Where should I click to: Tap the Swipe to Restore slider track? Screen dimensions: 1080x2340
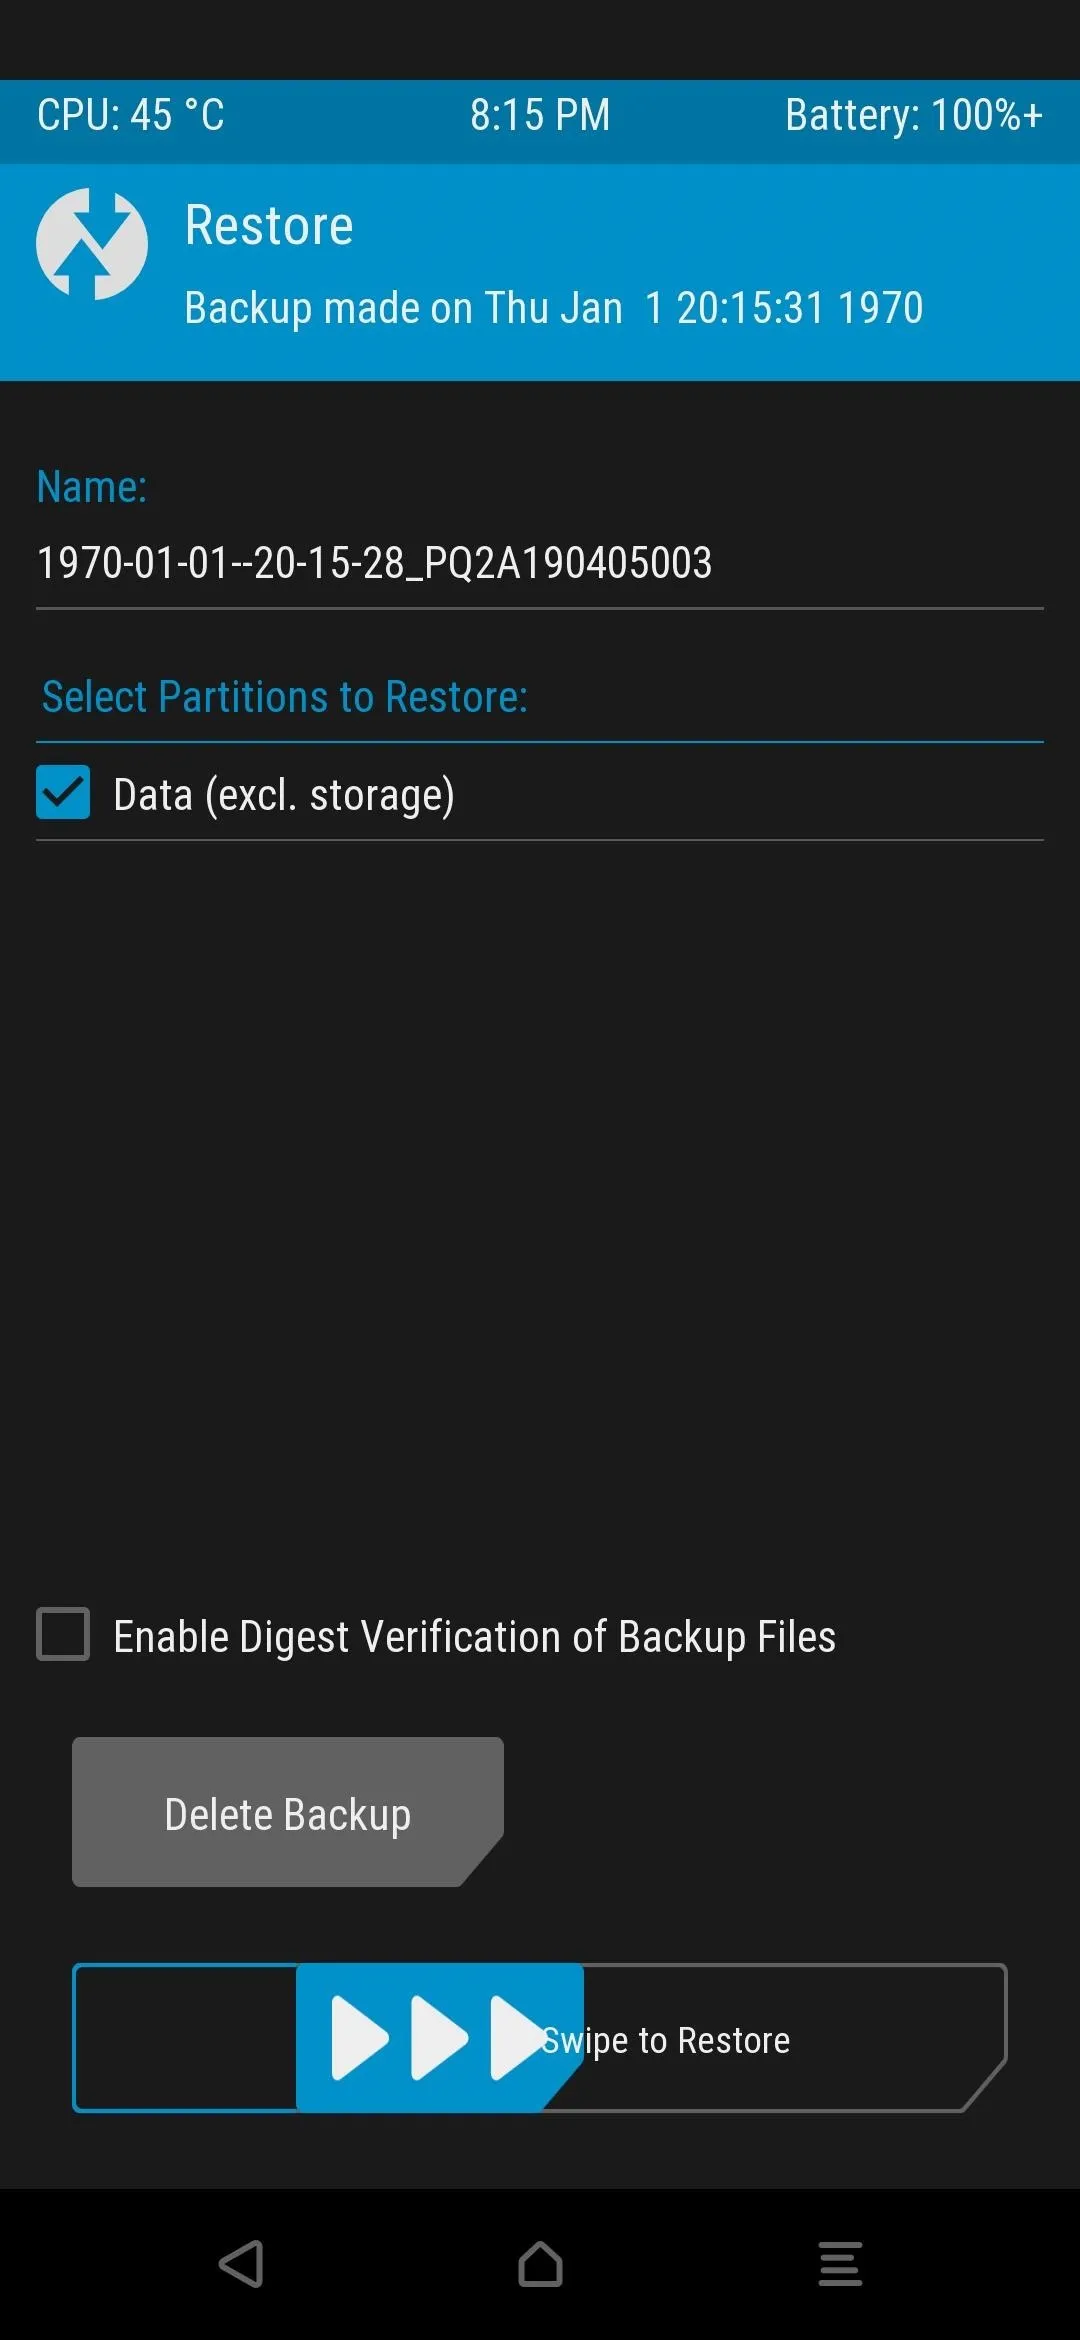[540, 2038]
